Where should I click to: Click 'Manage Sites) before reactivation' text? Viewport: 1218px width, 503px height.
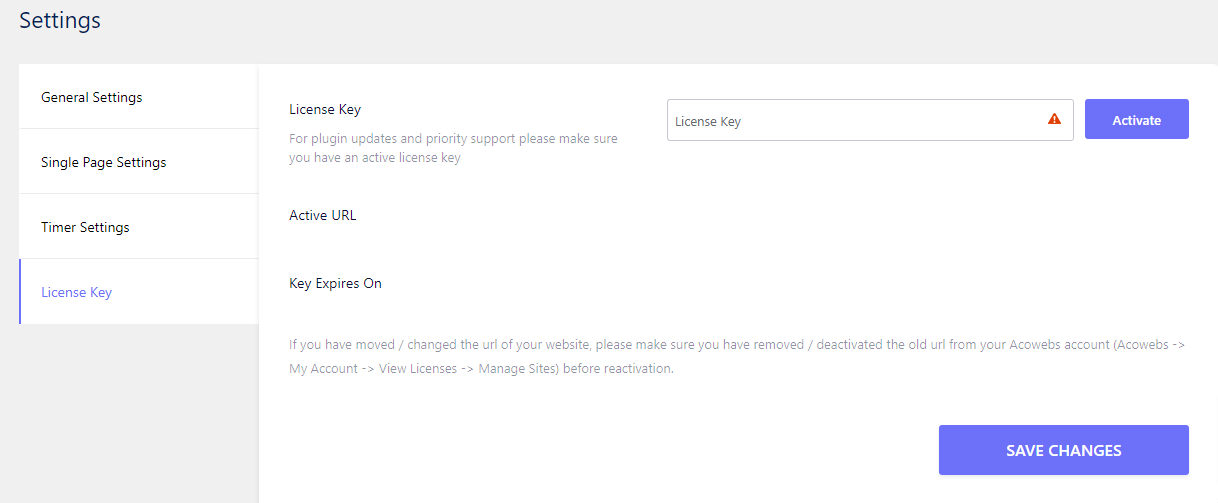[x=576, y=368]
